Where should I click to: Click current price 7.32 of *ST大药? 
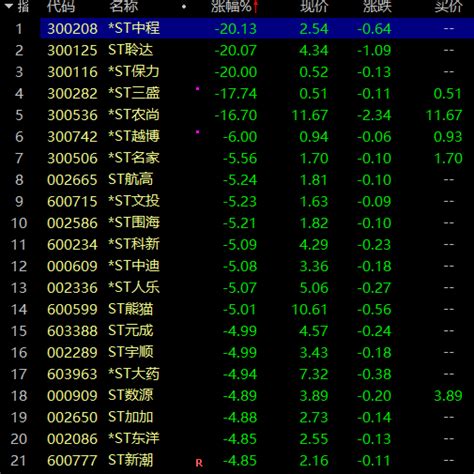point(314,374)
